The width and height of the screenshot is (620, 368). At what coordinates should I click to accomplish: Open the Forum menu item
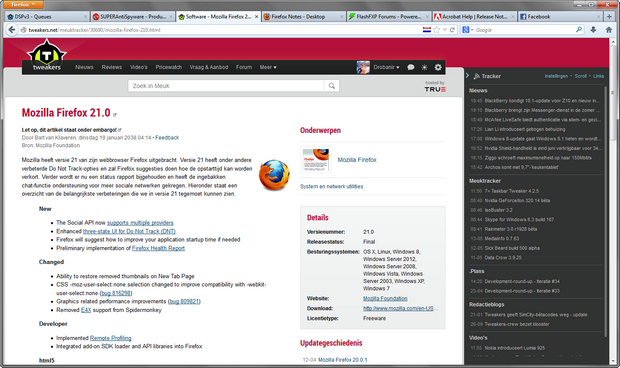[244, 67]
